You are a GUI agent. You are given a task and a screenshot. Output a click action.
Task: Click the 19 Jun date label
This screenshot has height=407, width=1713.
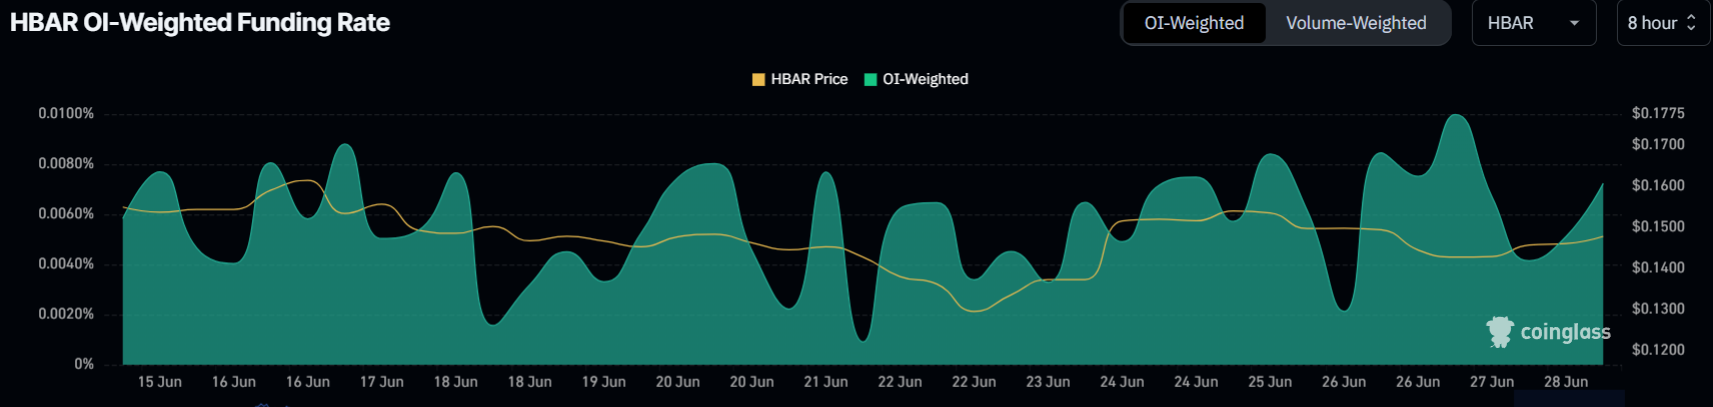(604, 382)
